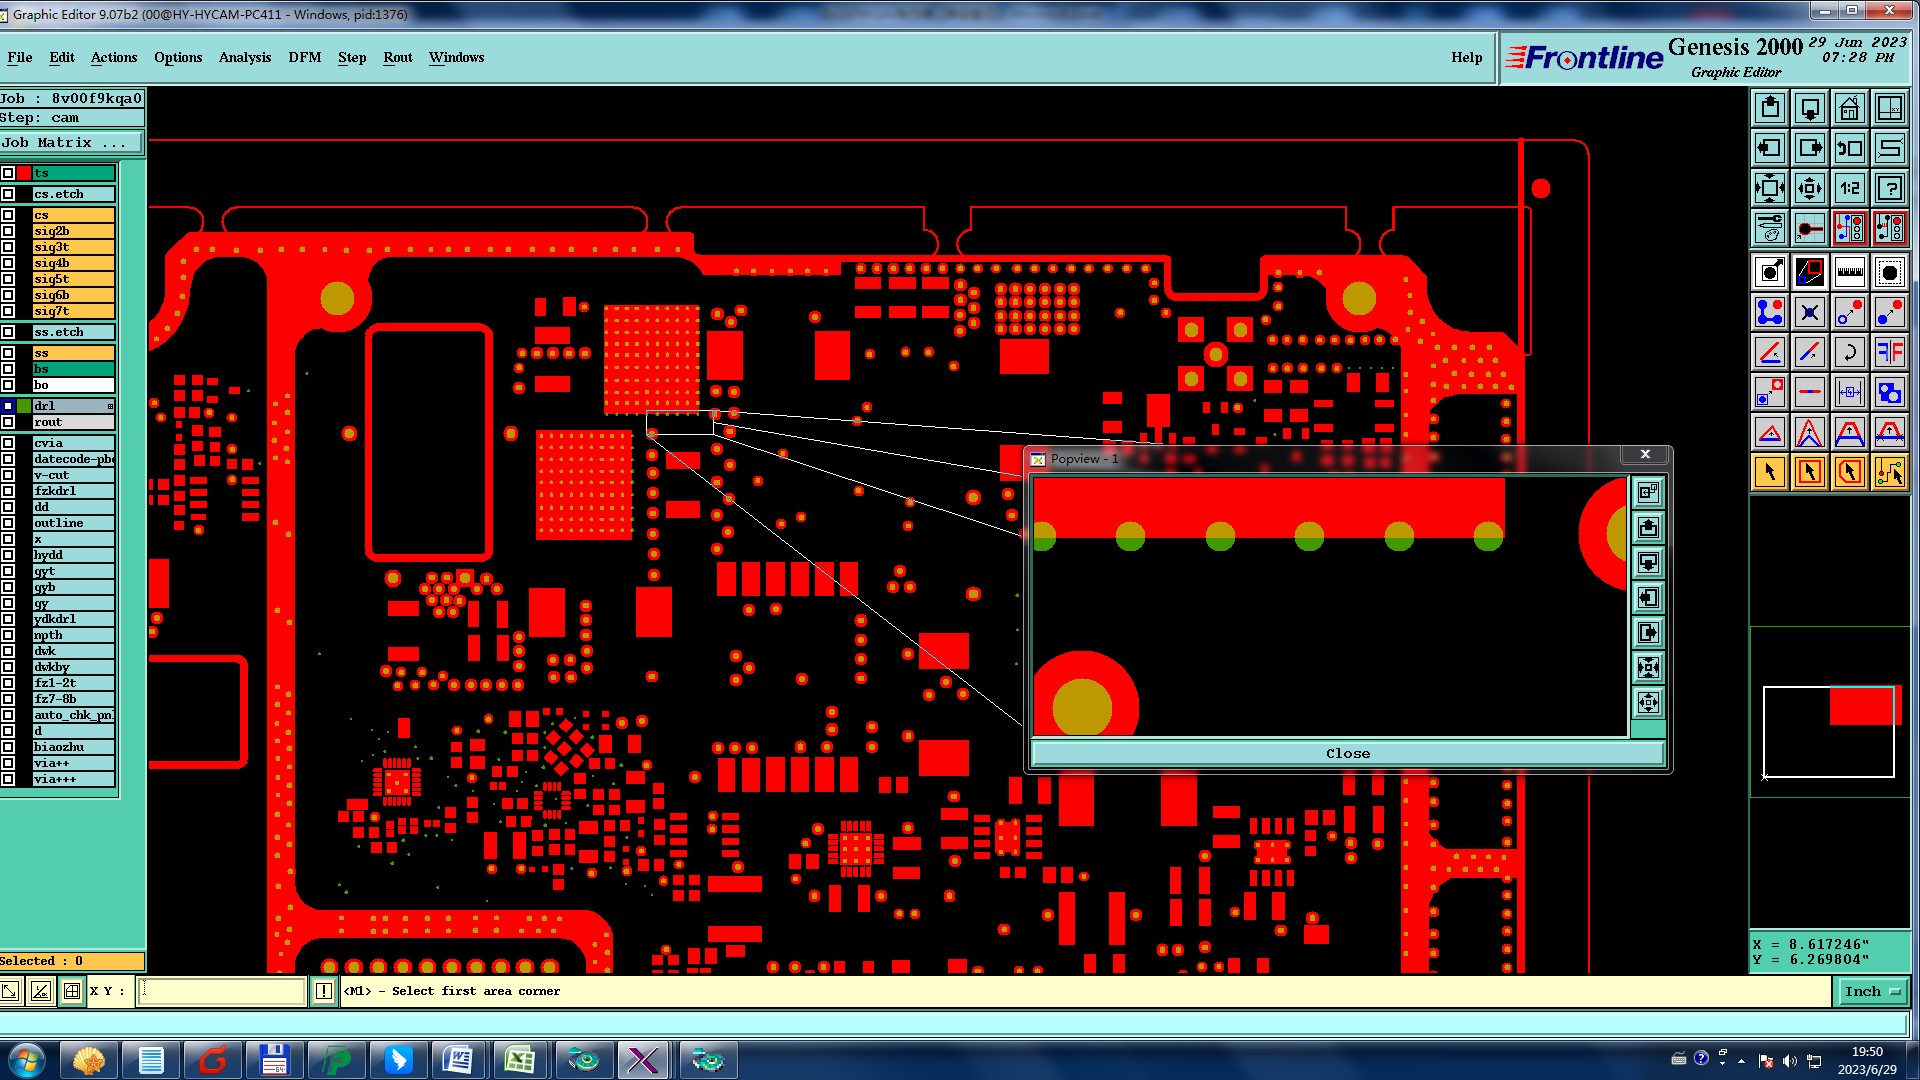
Task: Click the home view icon
Action: (1849, 108)
